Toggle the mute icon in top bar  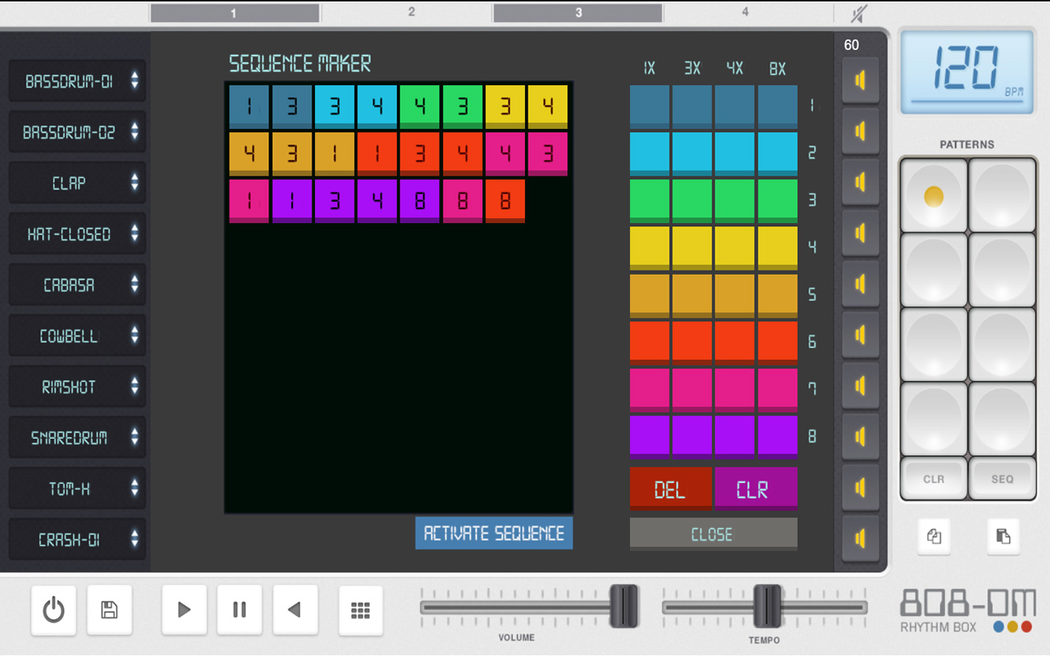pos(860,13)
